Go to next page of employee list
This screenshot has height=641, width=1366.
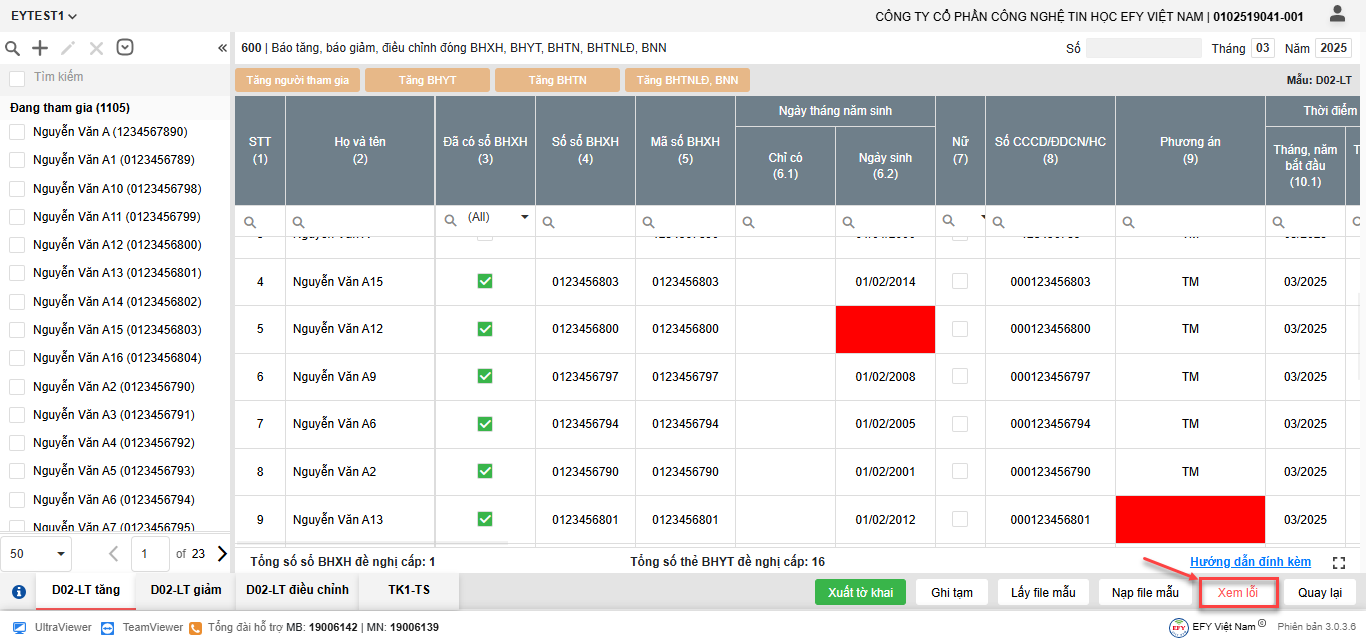click(222, 553)
